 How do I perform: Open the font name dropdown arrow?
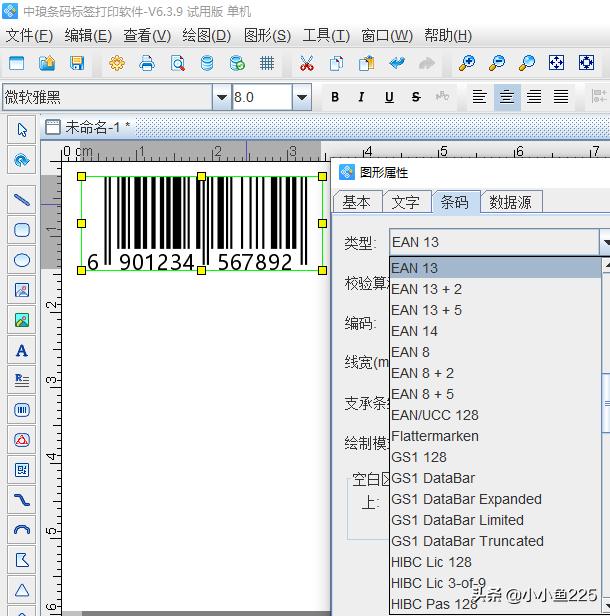click(222, 97)
